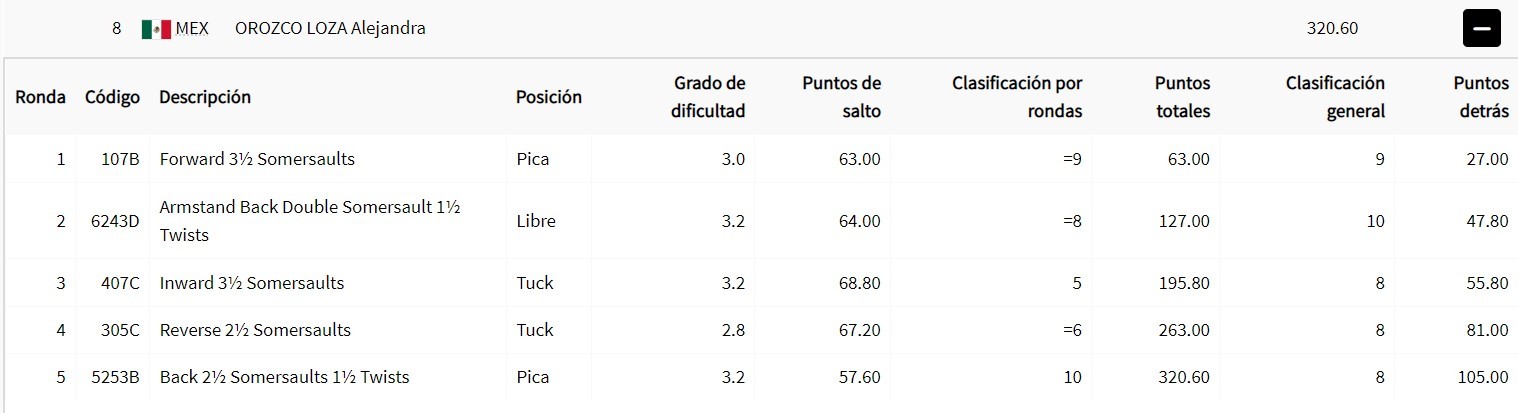Viewport: 1518px width, 413px height.
Task: Click the Puntos detrás column header
Action: coord(1481,97)
